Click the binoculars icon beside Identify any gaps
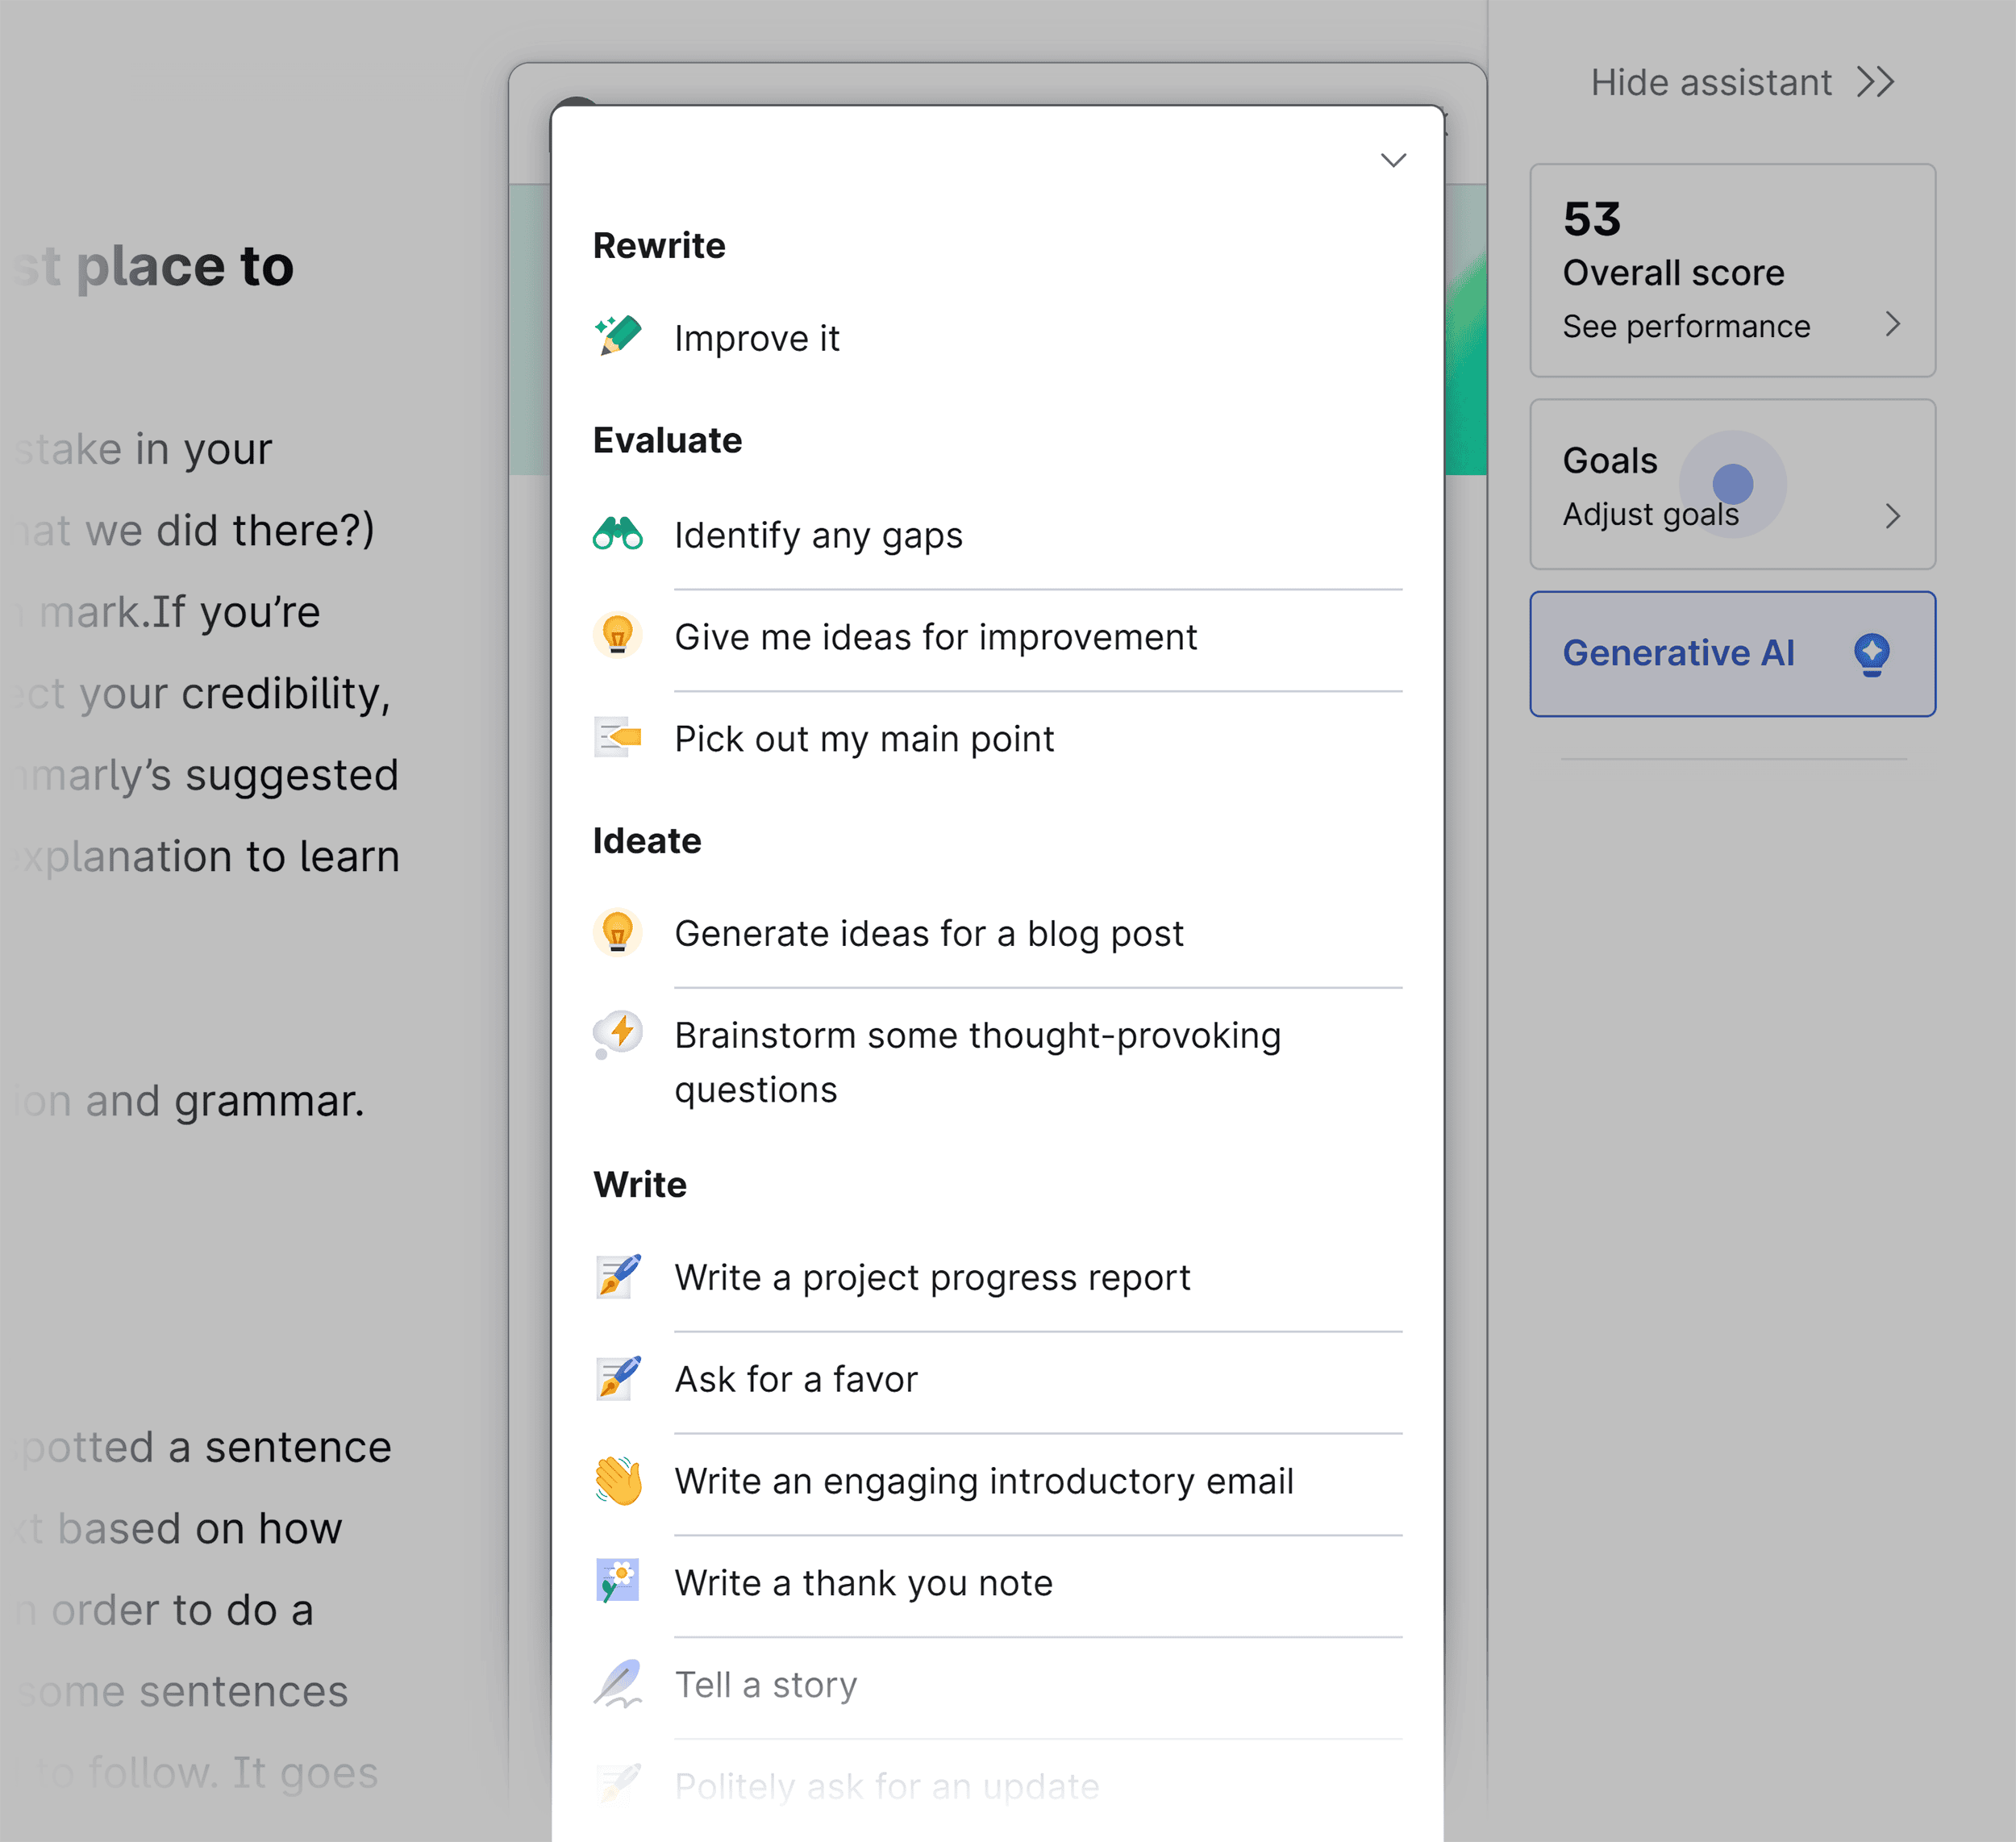The image size is (2016, 1842). (617, 535)
